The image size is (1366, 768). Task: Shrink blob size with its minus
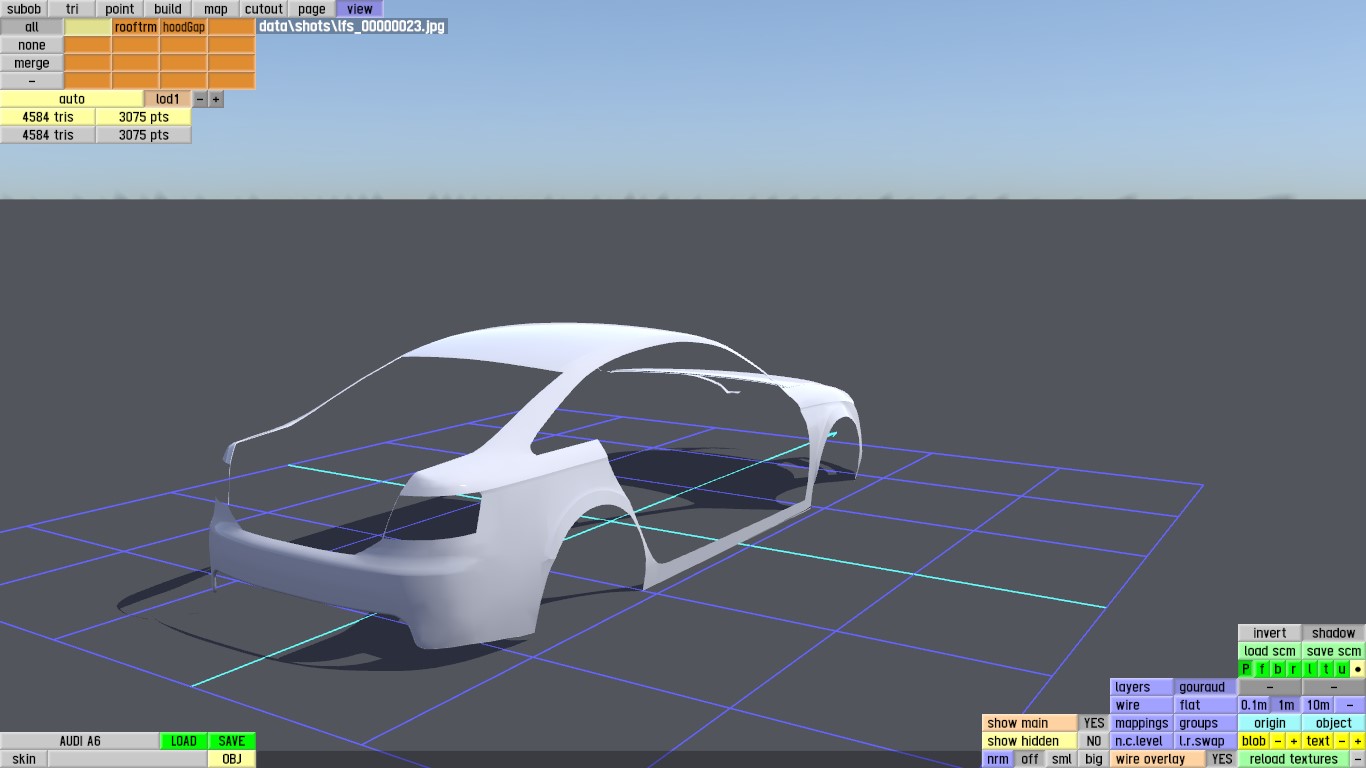[x=1278, y=741]
